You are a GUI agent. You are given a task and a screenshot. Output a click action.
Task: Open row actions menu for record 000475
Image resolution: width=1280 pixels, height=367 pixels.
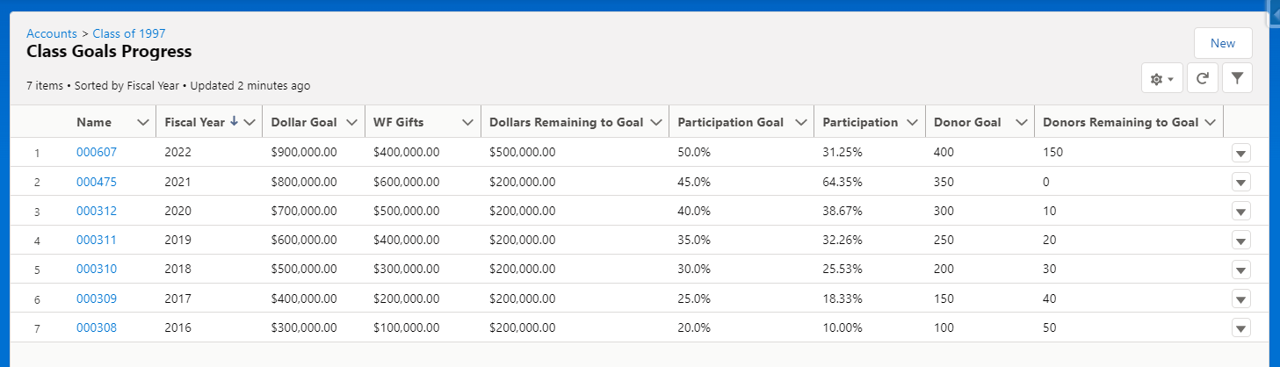(1241, 182)
